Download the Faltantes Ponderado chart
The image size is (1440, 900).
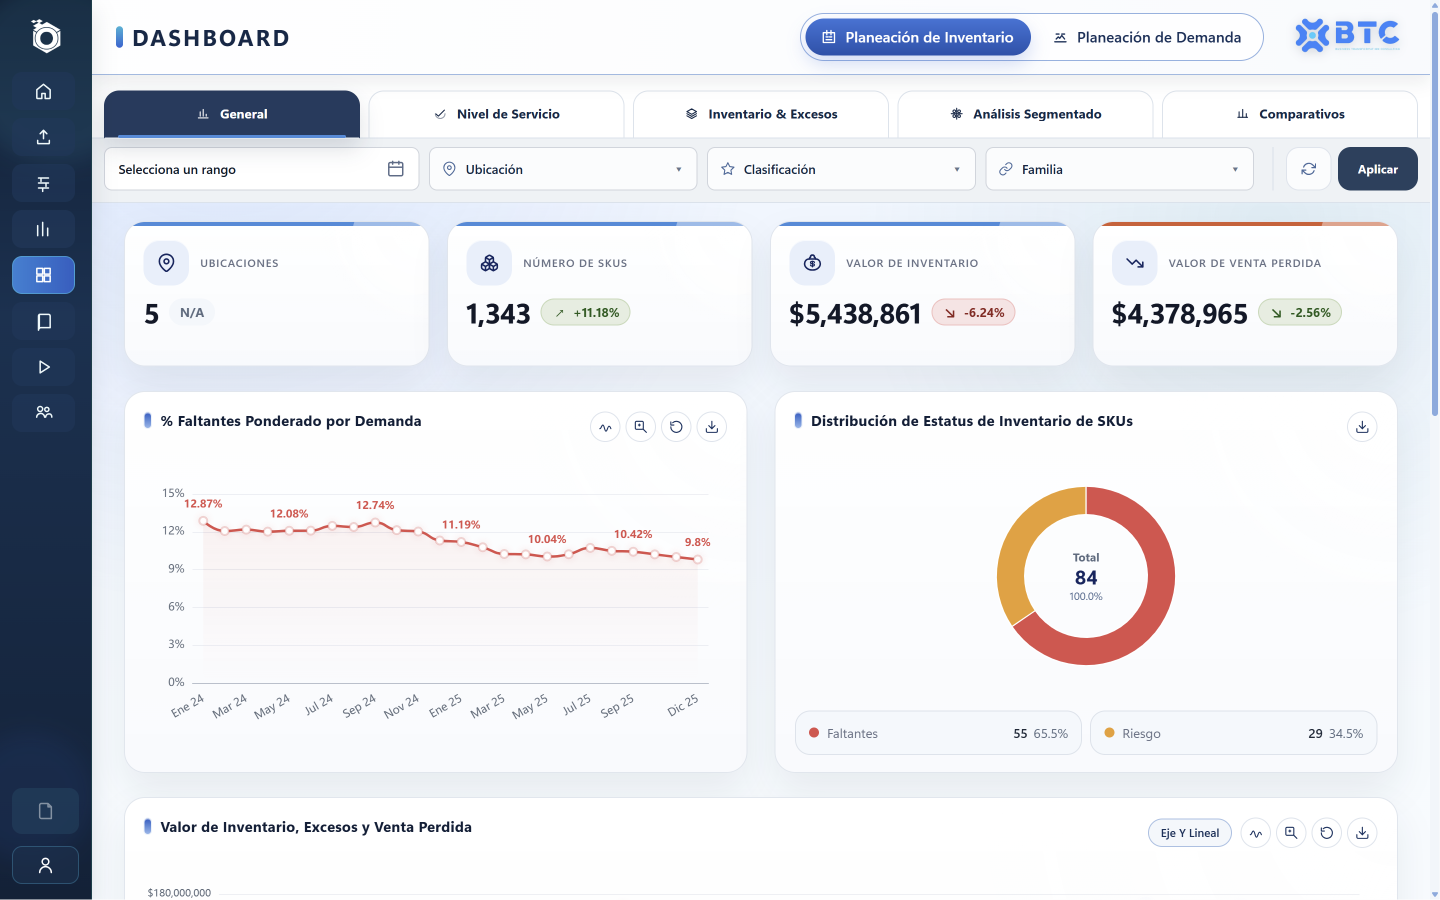(712, 427)
